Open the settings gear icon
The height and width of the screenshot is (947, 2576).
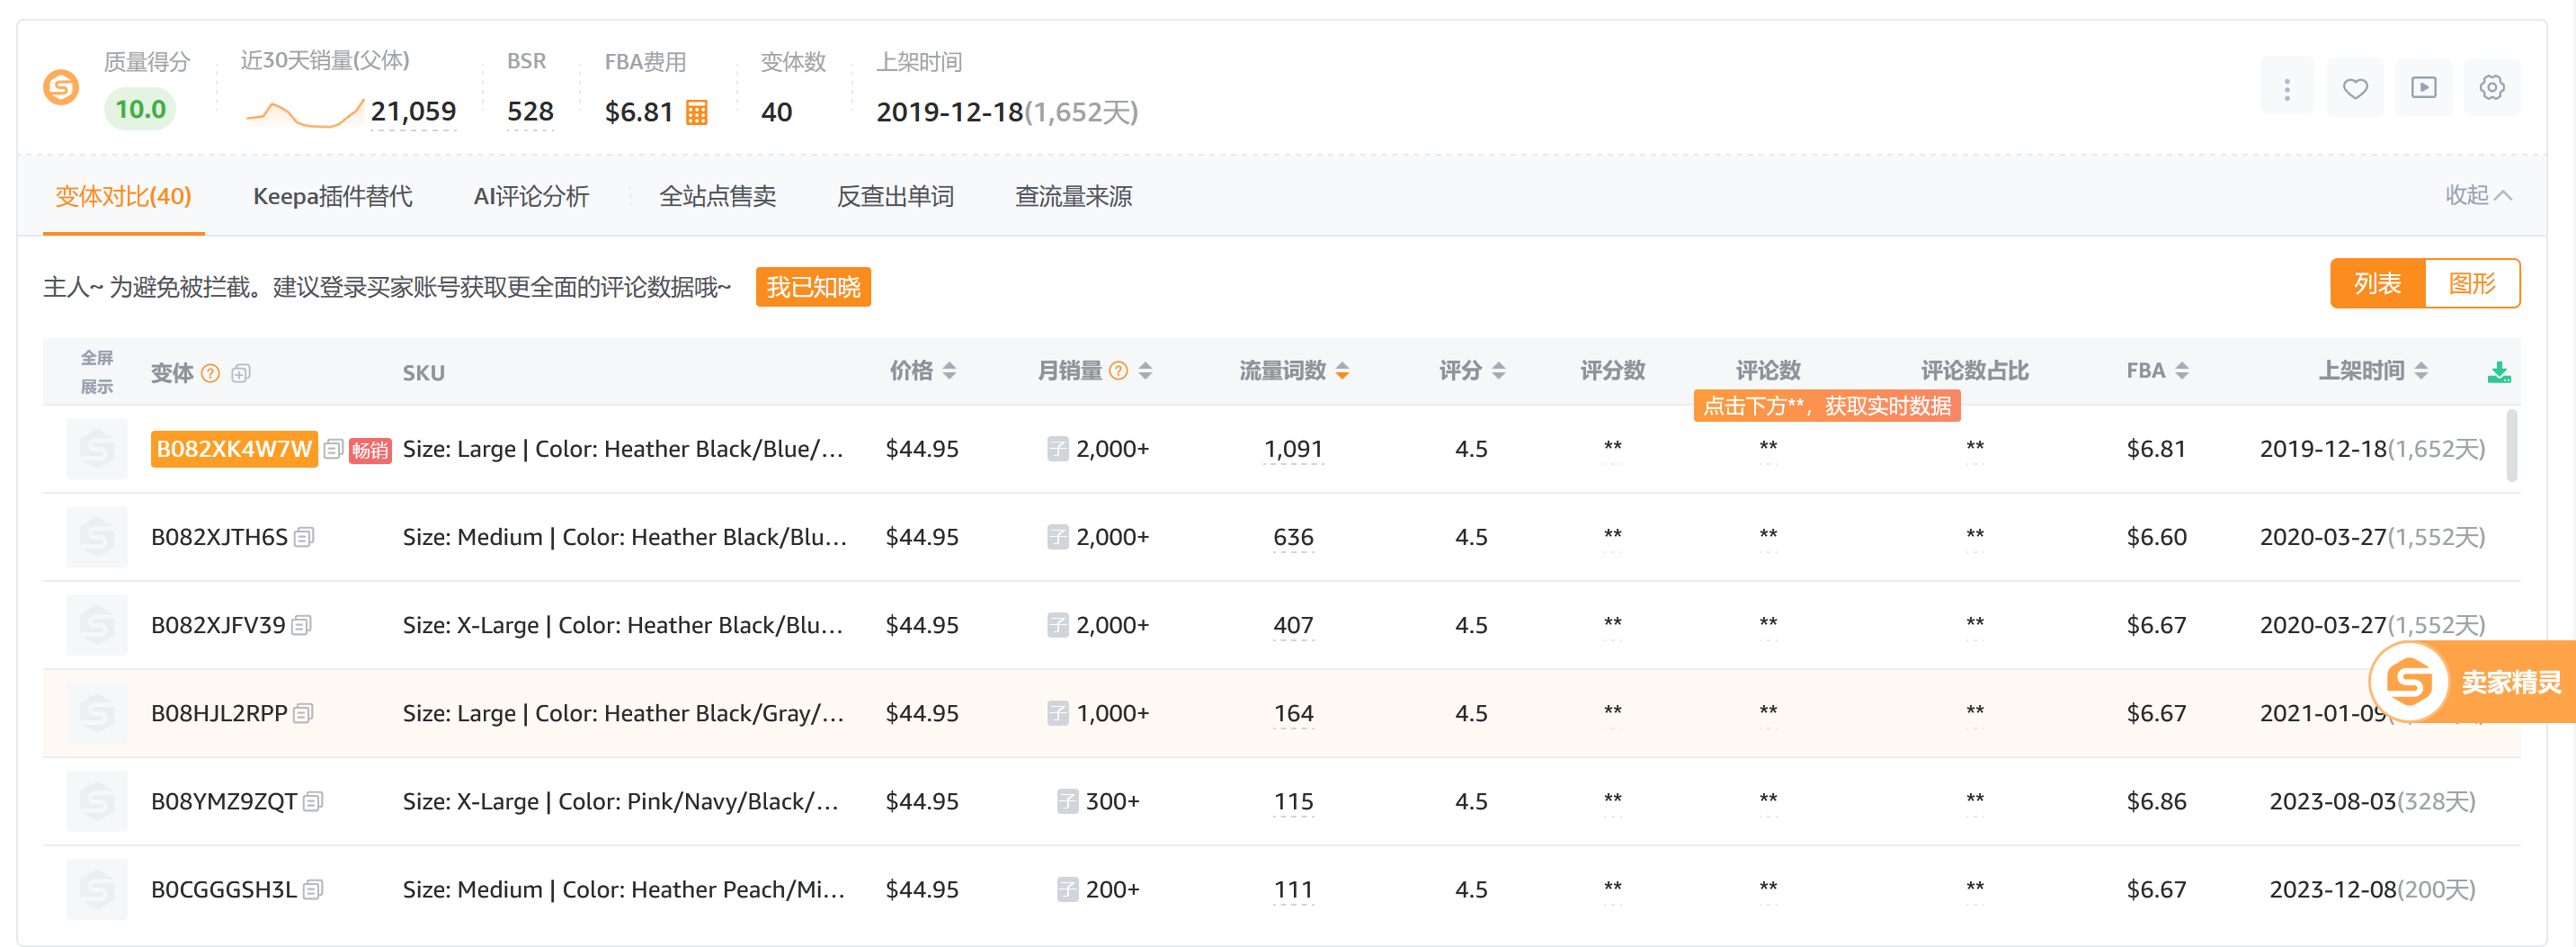tap(2491, 88)
